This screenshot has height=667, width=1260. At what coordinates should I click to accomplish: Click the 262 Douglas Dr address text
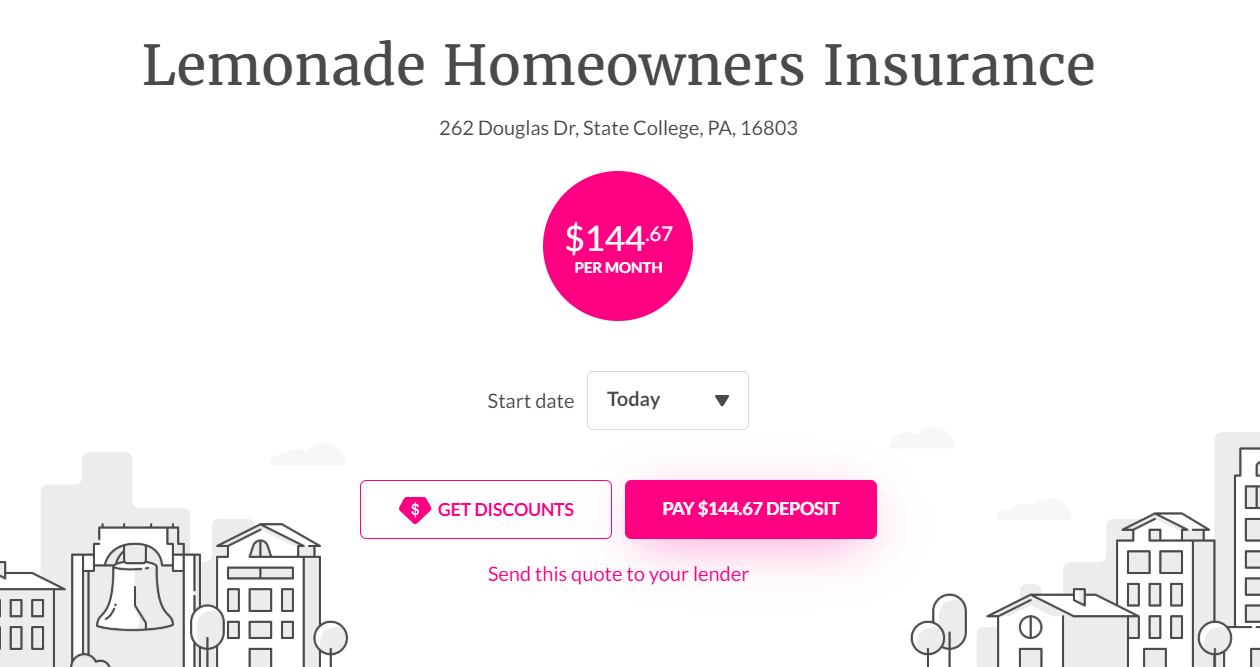click(x=618, y=128)
